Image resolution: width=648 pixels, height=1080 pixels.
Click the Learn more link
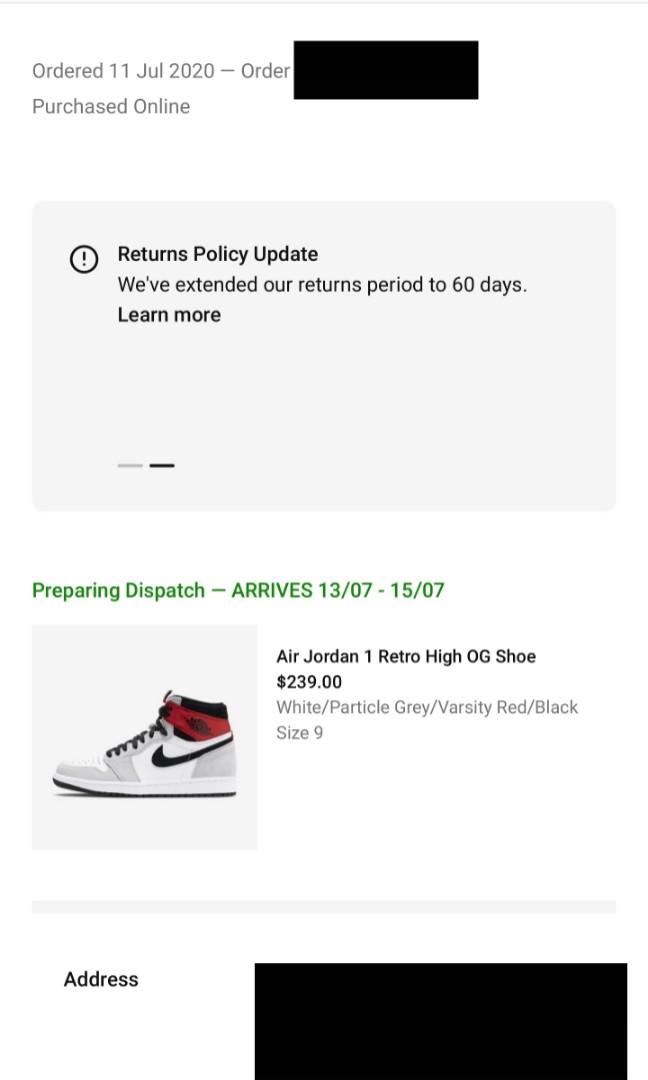(169, 314)
